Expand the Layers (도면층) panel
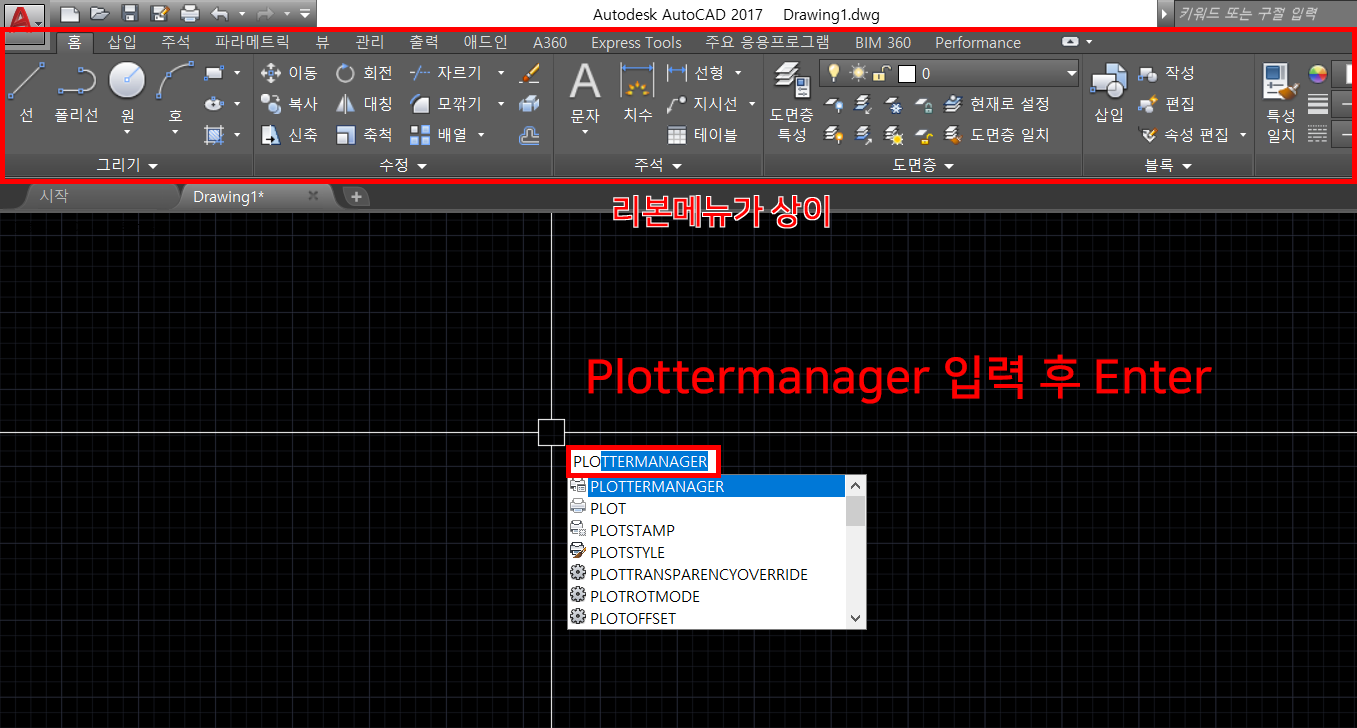1357x728 pixels. click(x=923, y=165)
